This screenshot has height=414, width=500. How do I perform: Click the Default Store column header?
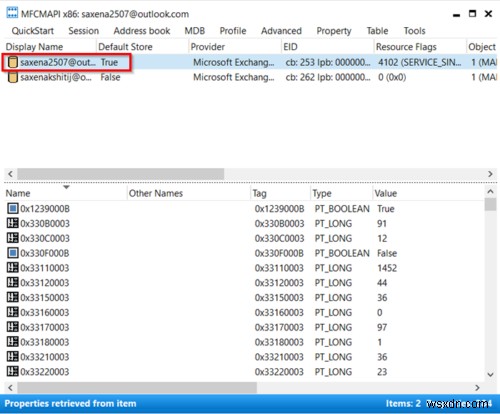[125, 47]
